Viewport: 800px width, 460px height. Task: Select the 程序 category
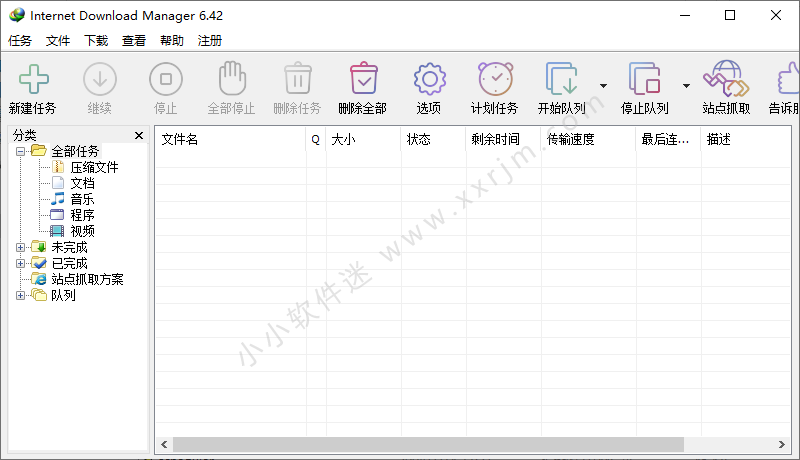pyautogui.click(x=82, y=215)
